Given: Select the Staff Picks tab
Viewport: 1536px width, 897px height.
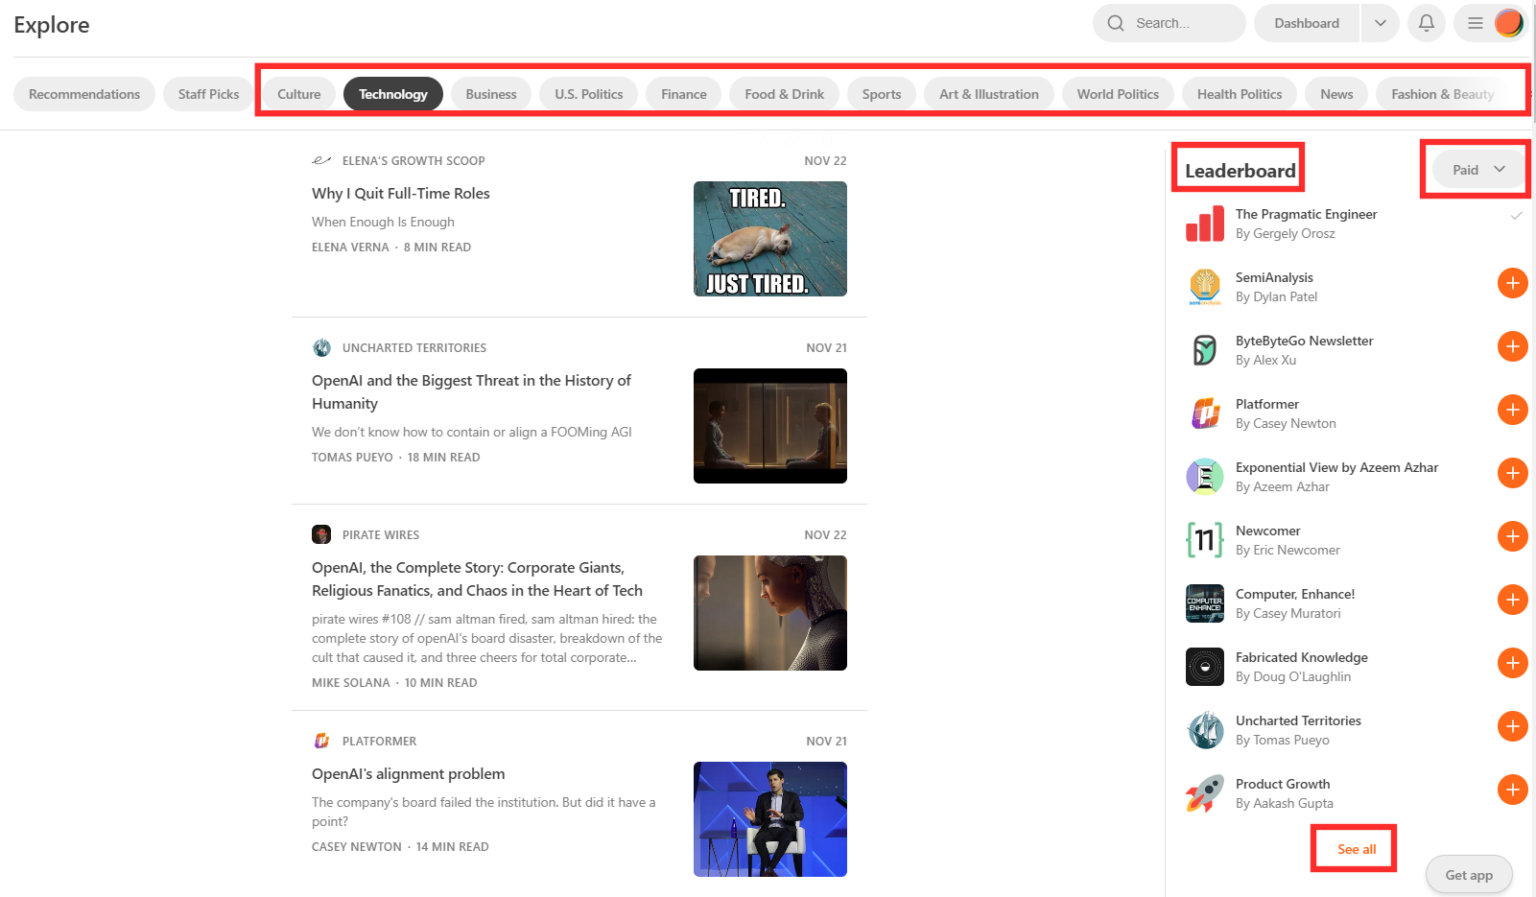Looking at the screenshot, I should (208, 94).
